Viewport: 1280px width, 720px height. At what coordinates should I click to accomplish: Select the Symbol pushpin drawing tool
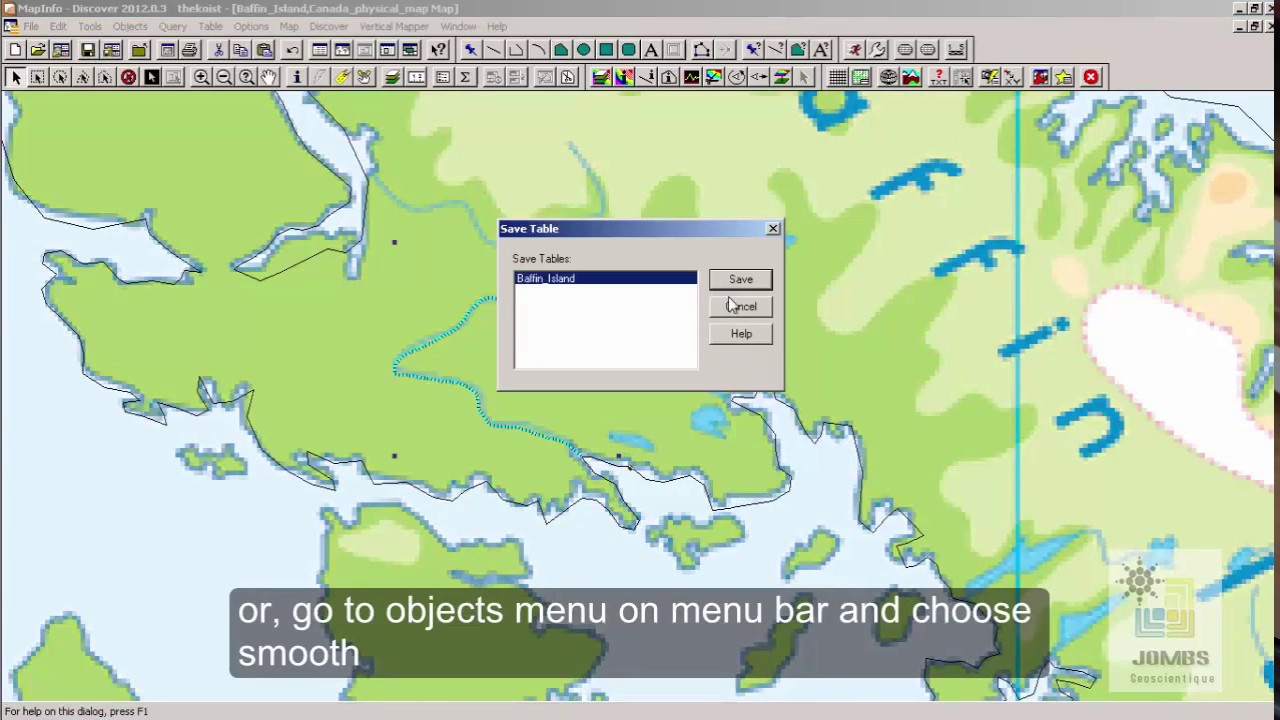pos(470,50)
